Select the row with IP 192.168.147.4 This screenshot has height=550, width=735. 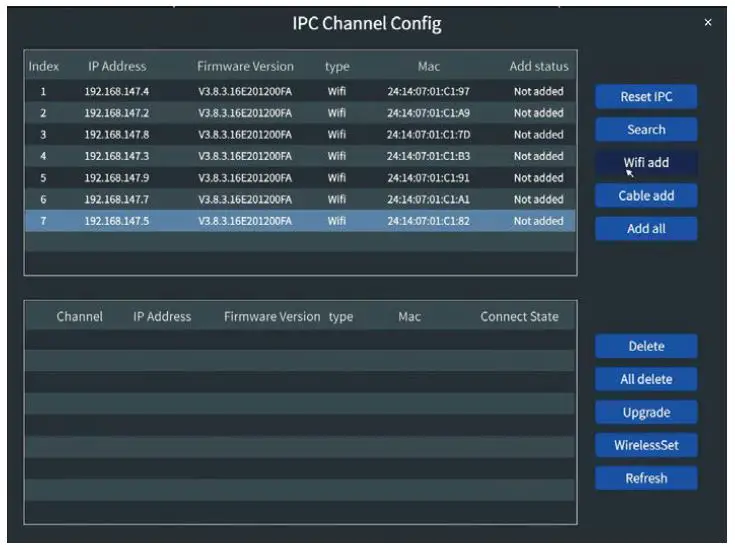tap(300, 91)
